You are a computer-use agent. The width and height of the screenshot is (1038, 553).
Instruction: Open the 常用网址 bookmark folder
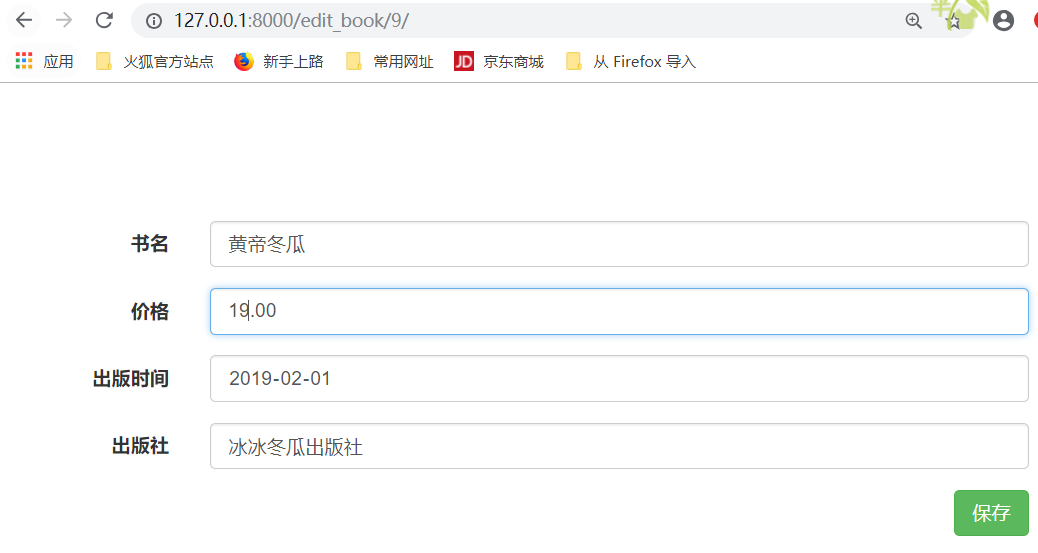pyautogui.click(x=390, y=62)
